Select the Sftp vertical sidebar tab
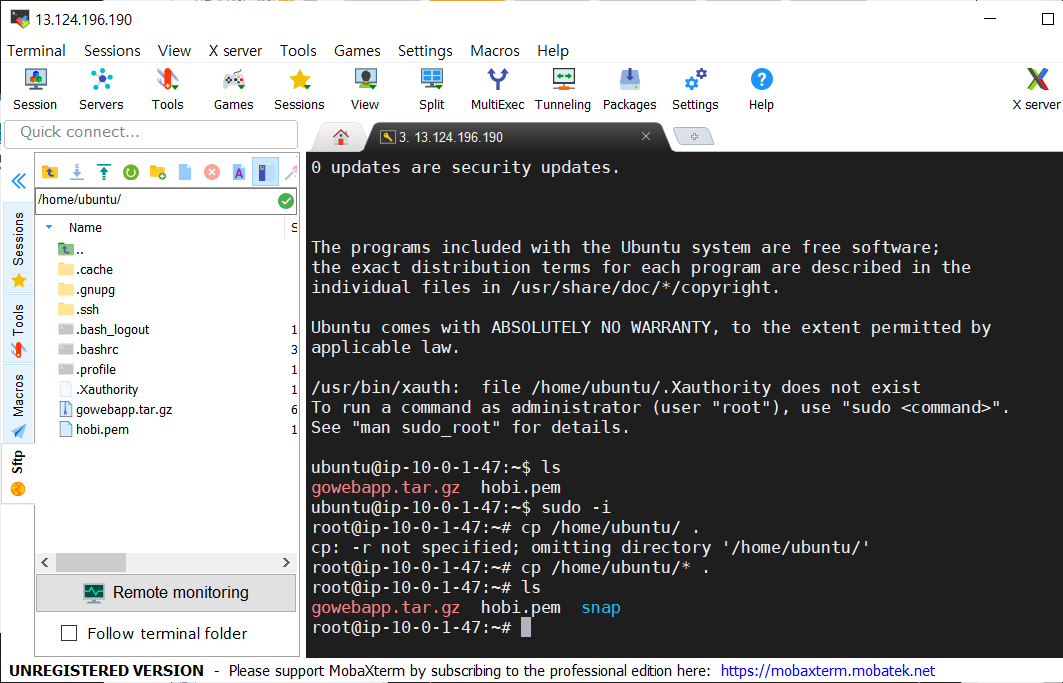This screenshot has height=683, width=1063. (18, 473)
